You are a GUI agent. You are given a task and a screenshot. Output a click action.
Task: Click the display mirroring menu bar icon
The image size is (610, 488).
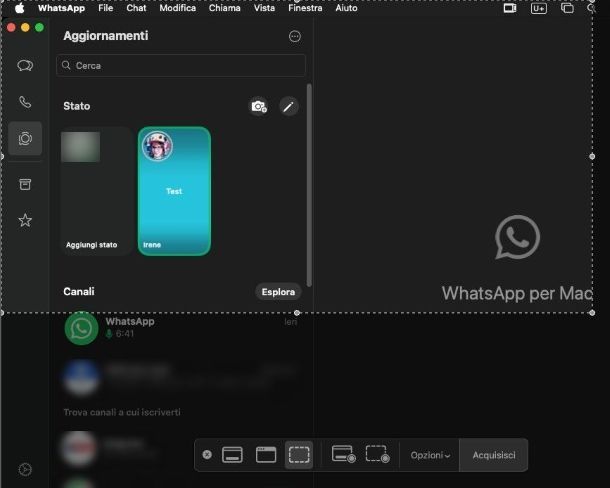pyautogui.click(x=510, y=8)
